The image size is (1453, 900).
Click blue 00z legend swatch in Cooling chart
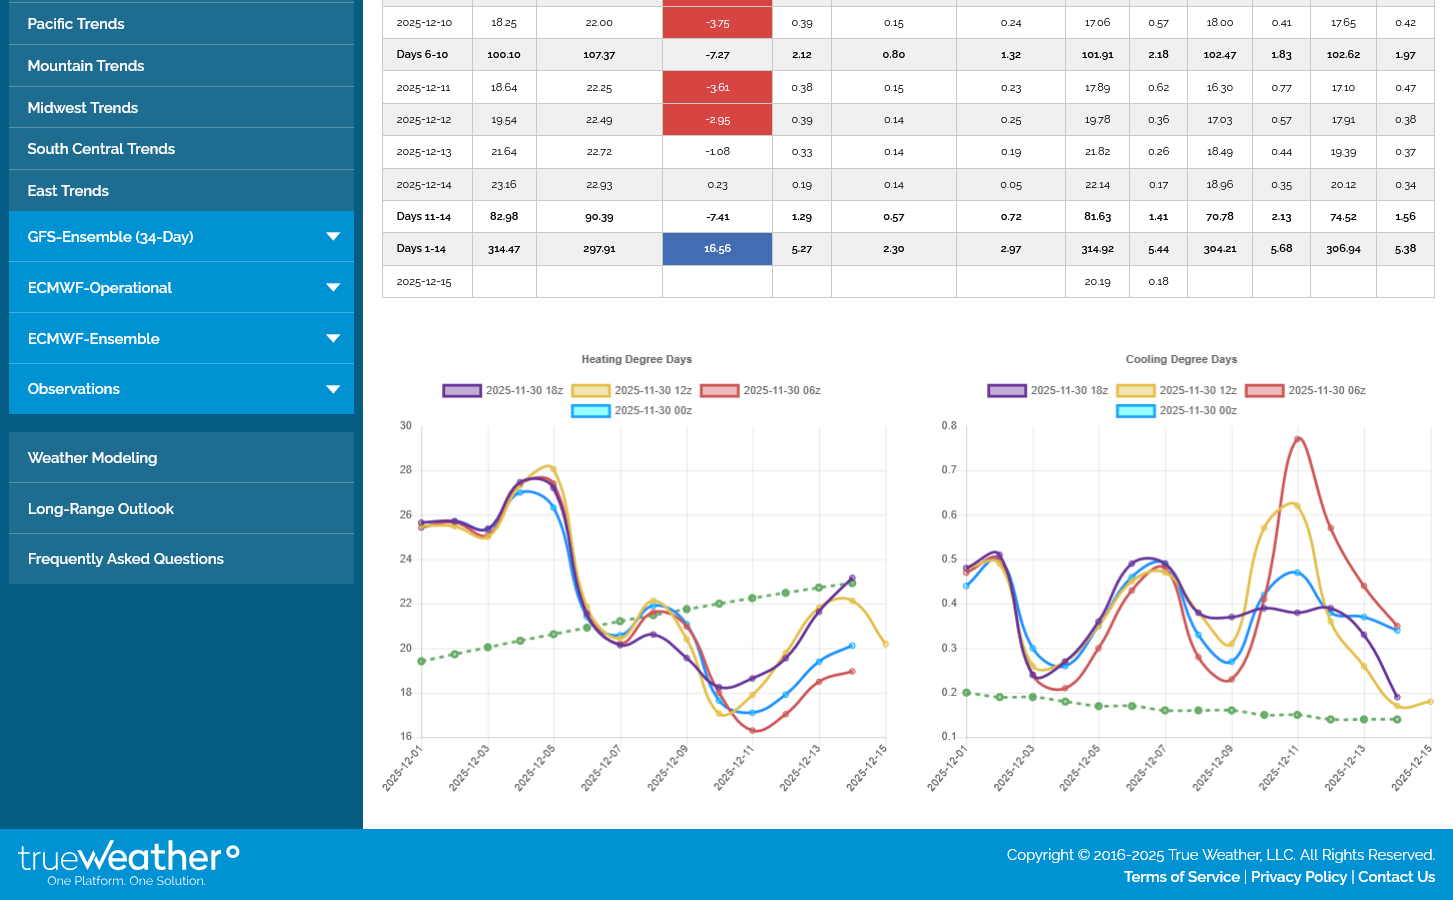pyautogui.click(x=1136, y=411)
